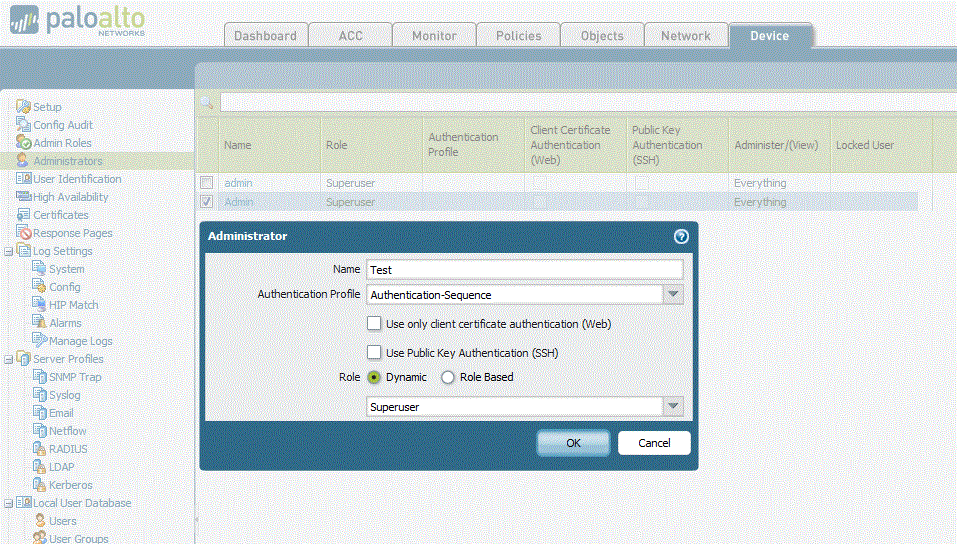Viewport: 957px width, 544px height.
Task: Collapse the Server Profiles tree node
Action: (9, 359)
